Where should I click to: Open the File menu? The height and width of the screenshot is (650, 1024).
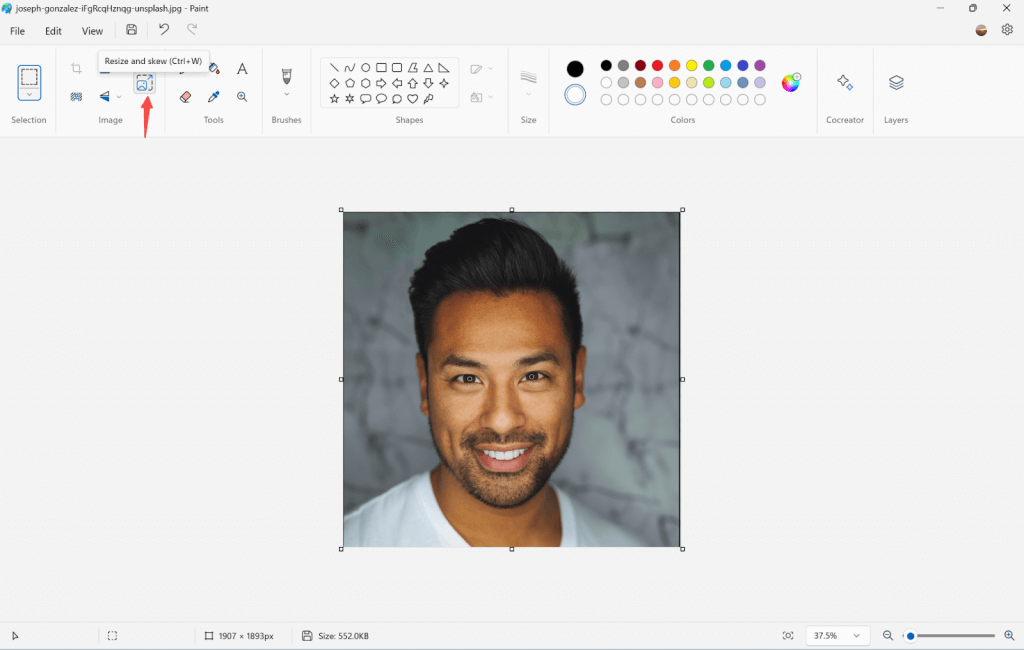[18, 31]
